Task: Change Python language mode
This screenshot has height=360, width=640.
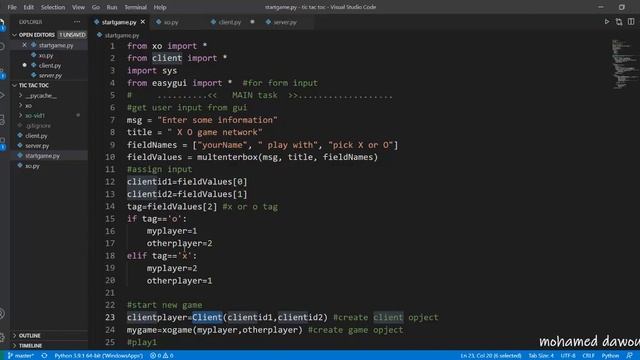Action: (x=610, y=356)
